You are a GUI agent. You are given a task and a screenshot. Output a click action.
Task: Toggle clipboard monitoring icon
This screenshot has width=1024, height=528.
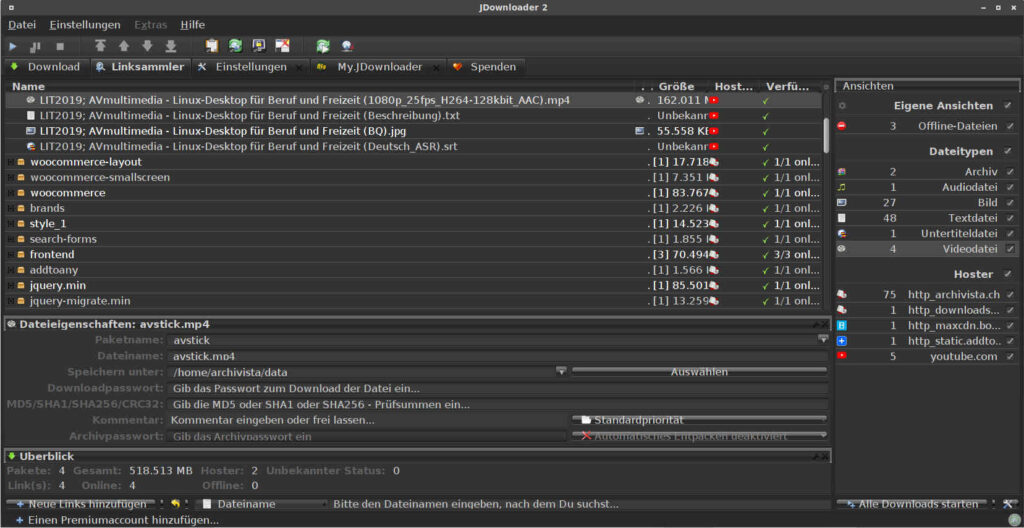pos(212,46)
